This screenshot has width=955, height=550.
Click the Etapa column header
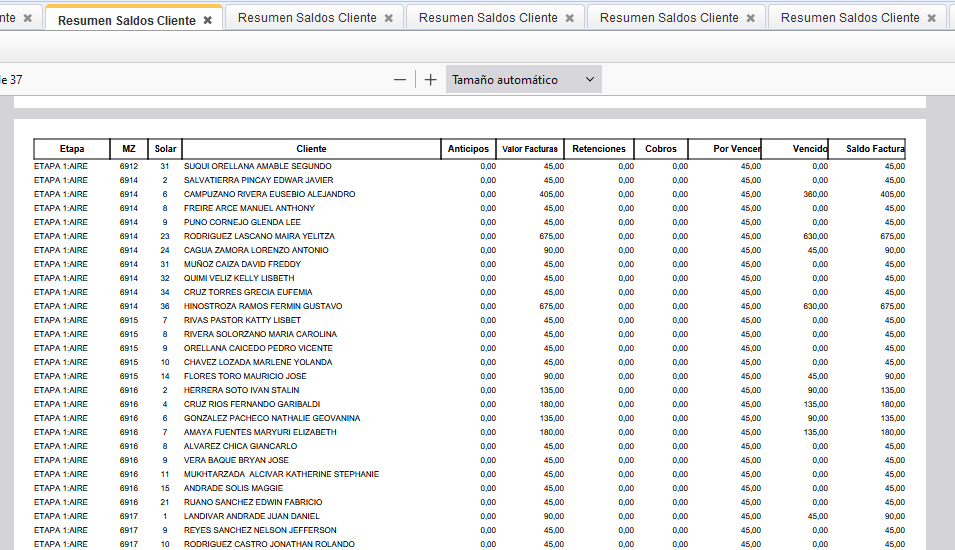point(72,149)
